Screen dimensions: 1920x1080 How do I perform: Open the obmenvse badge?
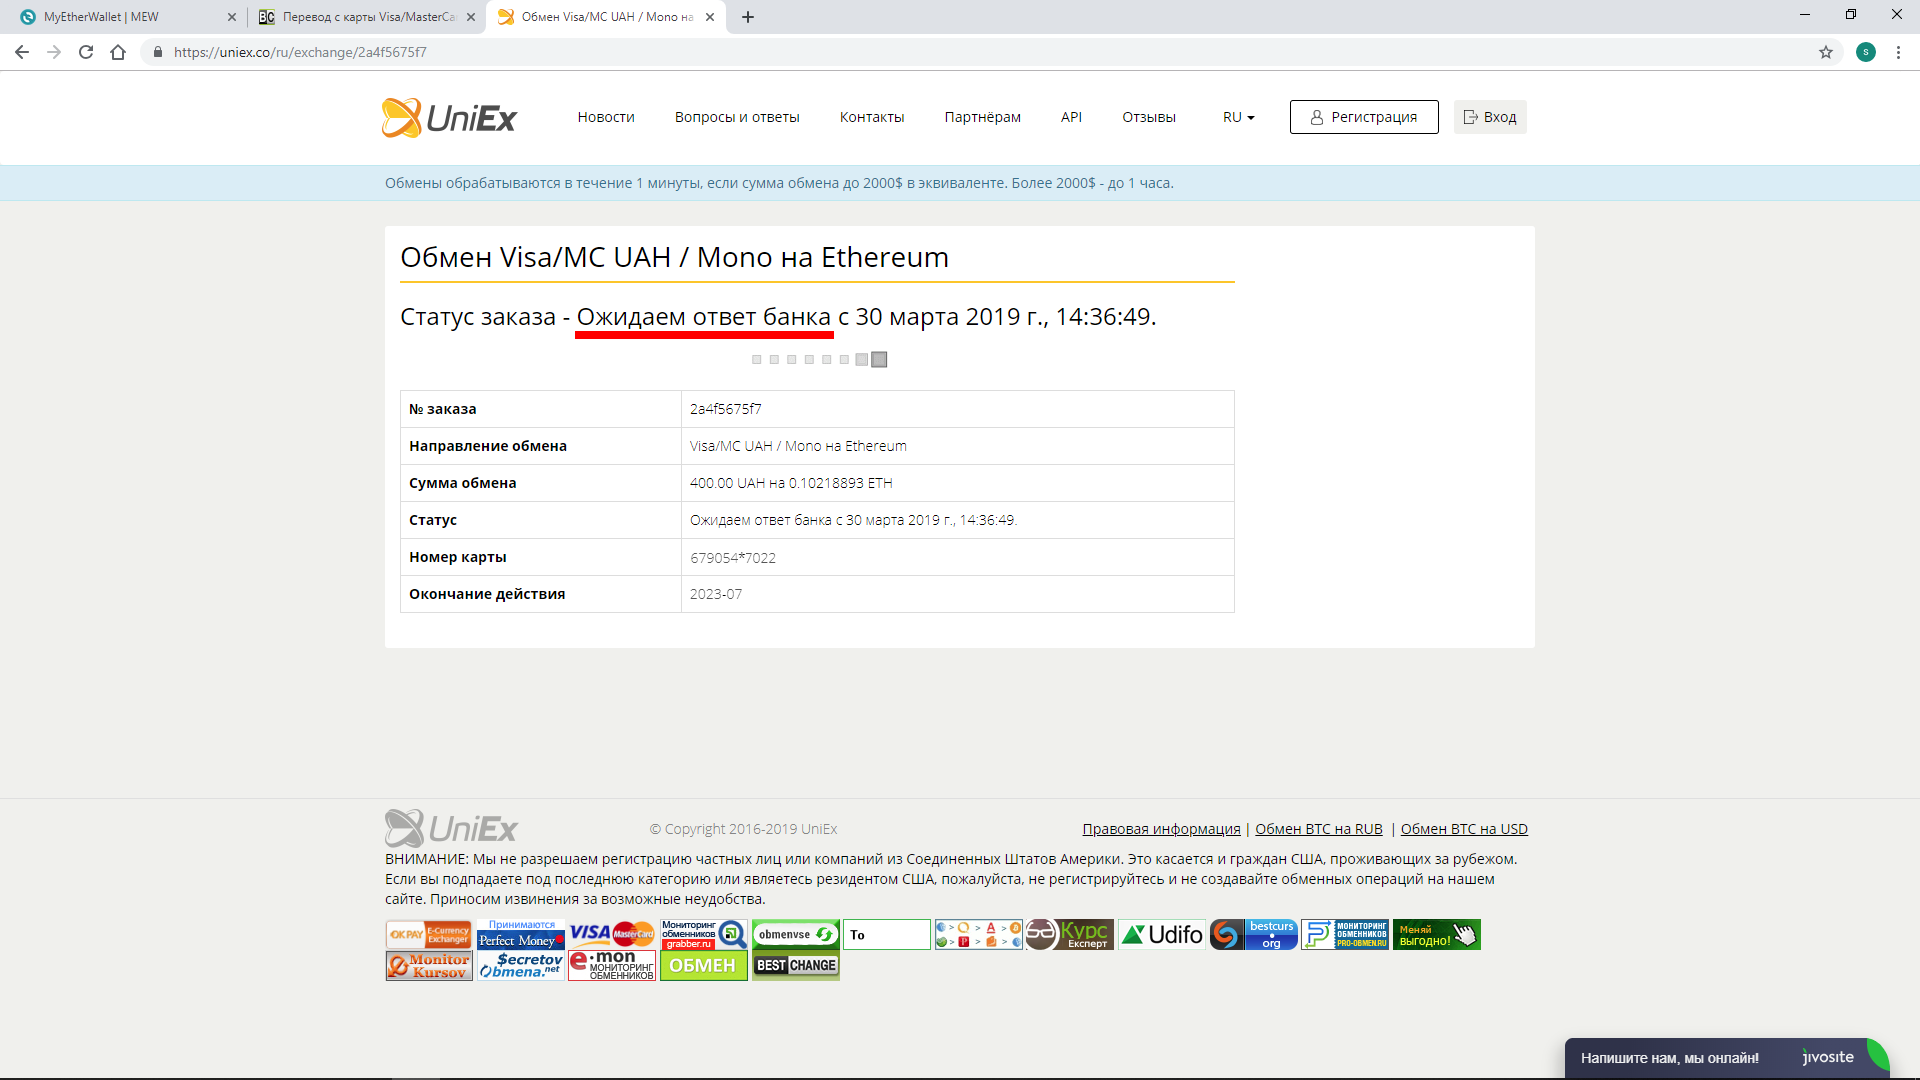(796, 935)
